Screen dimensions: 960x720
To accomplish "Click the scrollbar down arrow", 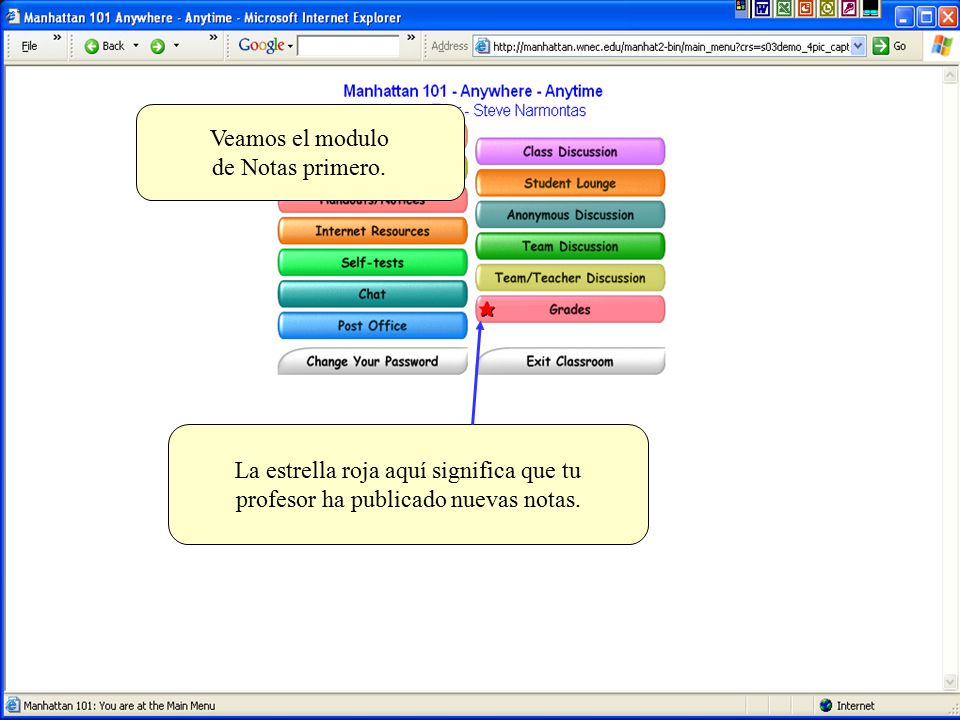I will pyautogui.click(x=950, y=681).
